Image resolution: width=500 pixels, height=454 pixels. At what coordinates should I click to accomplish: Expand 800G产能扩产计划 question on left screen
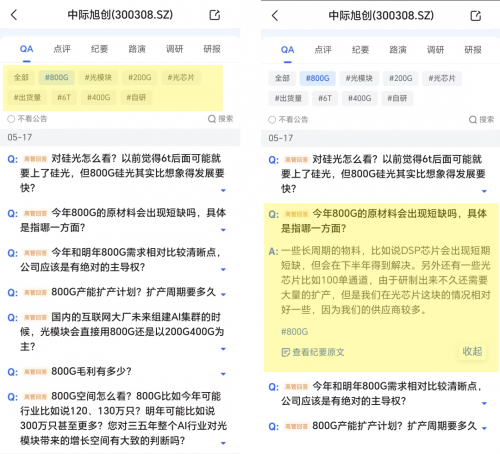click(223, 294)
